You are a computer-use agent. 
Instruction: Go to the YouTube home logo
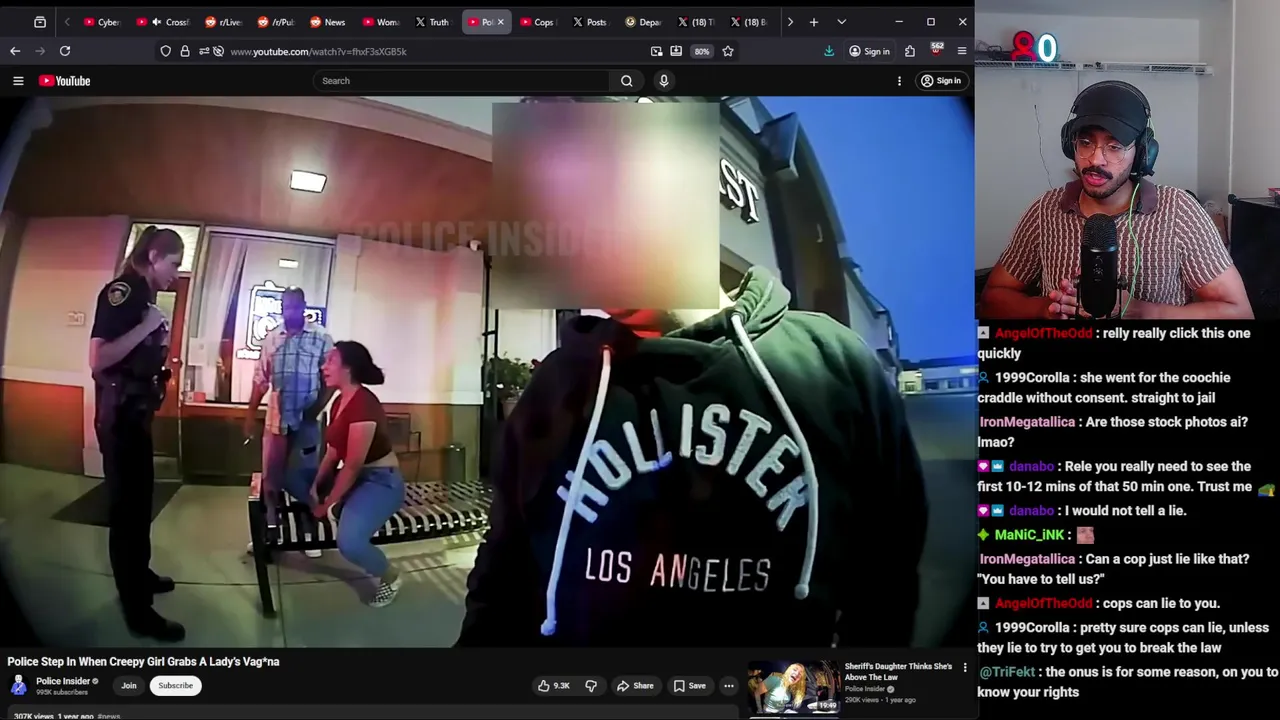65,81
